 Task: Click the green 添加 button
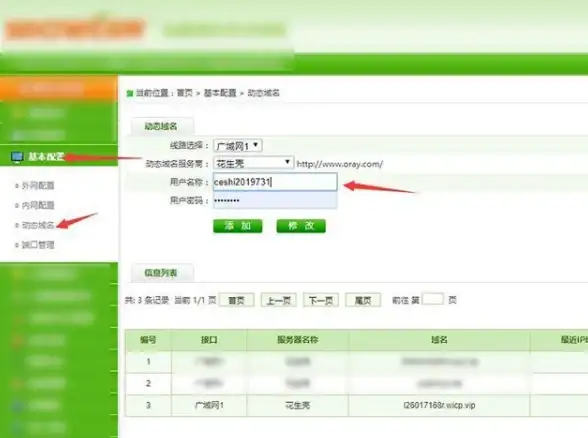[237, 226]
